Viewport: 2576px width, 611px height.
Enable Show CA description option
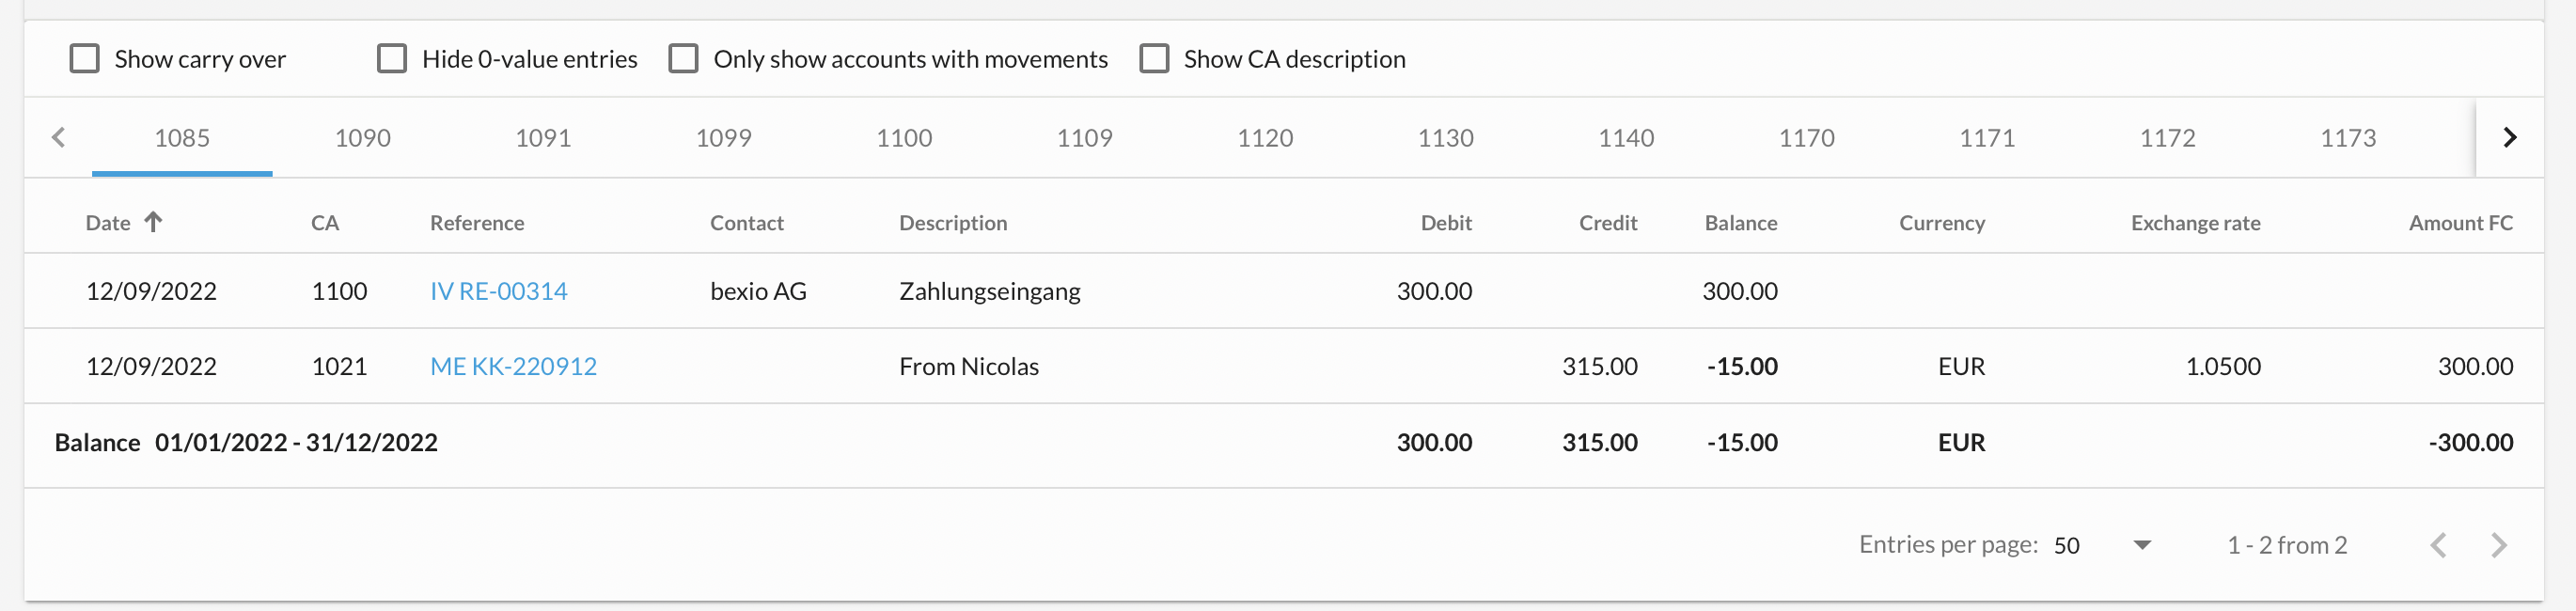[x=1154, y=59]
